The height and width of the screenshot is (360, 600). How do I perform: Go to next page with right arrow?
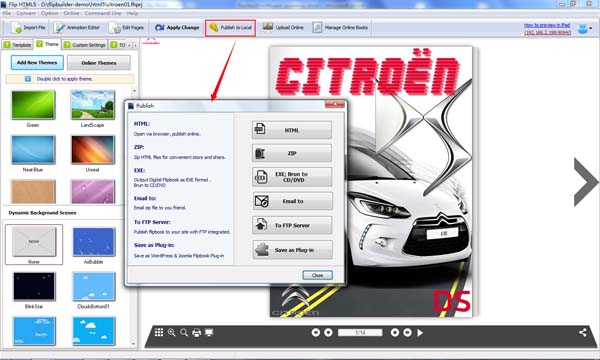[585, 182]
